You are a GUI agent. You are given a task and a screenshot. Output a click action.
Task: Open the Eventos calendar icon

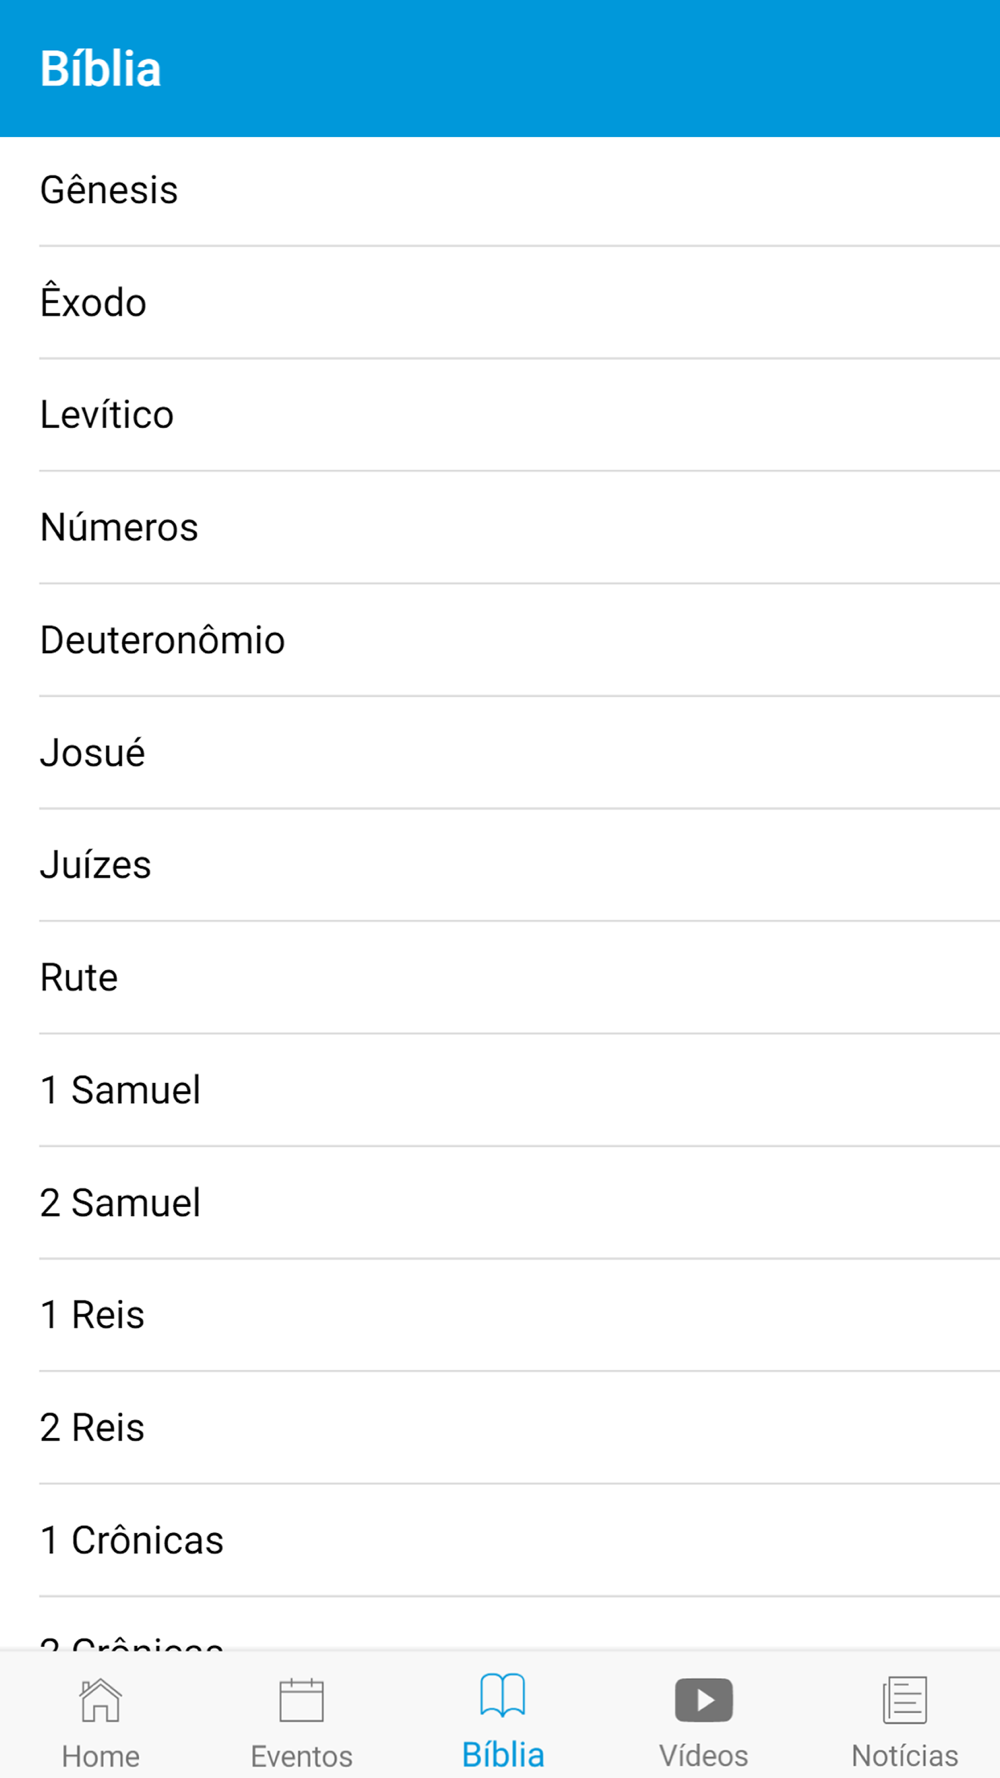pos(301,1699)
